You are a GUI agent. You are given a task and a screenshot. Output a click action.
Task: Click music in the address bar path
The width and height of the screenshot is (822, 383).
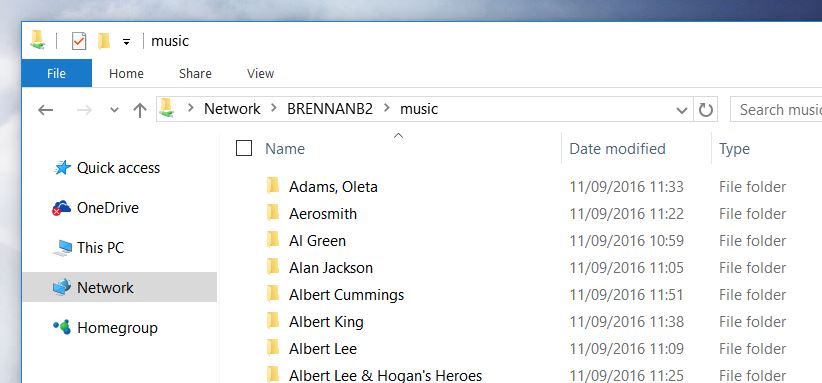pos(419,109)
